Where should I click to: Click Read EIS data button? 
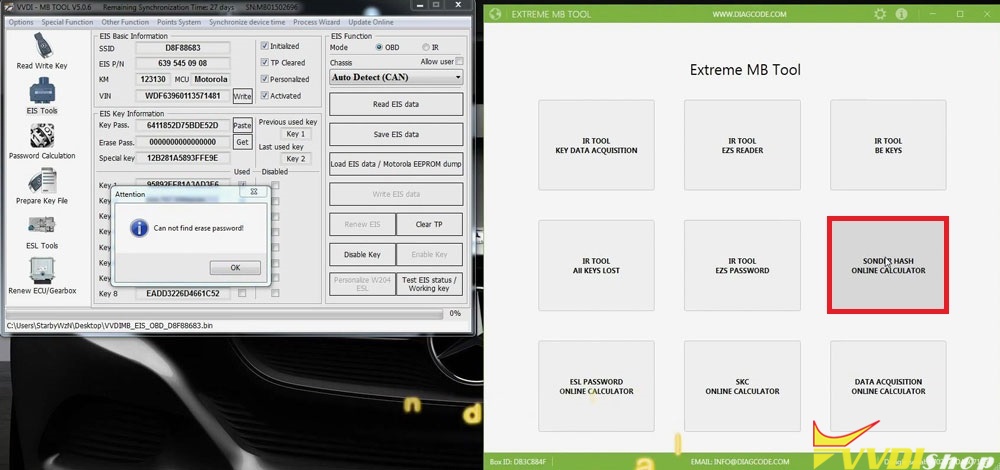(396, 104)
